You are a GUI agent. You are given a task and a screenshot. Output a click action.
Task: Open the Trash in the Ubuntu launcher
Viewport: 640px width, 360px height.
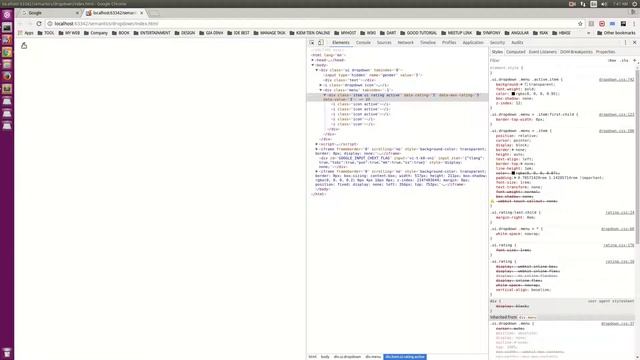(x=7, y=352)
